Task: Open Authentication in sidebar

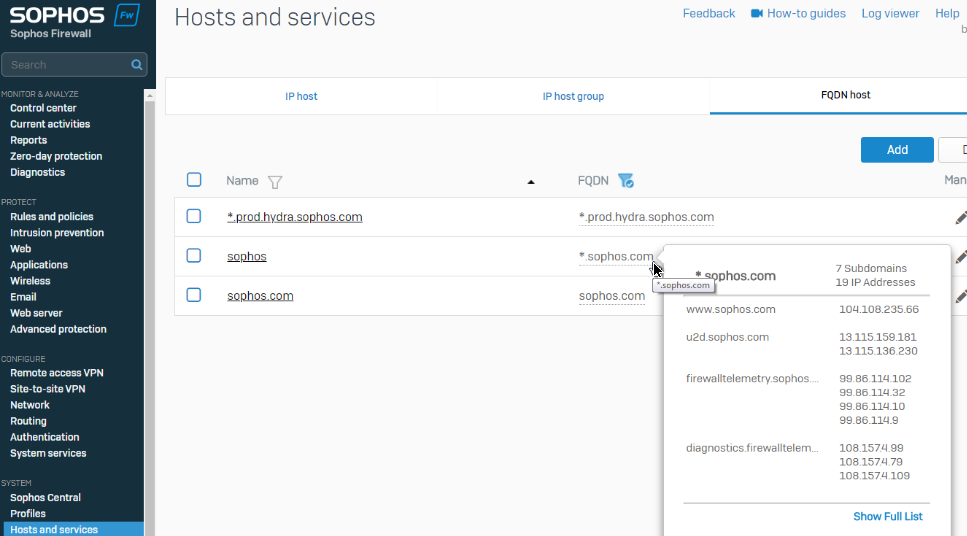Action: coord(44,437)
